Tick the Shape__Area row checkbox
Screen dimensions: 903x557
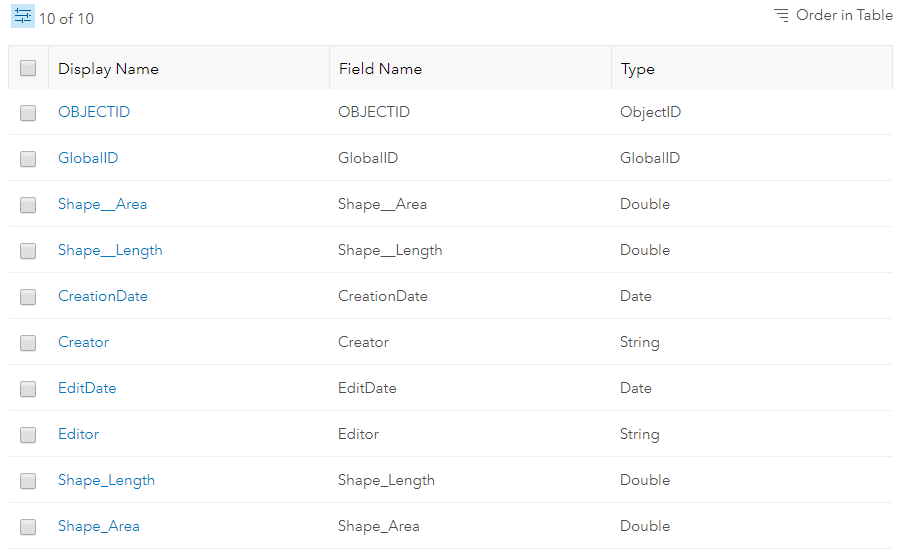pyautogui.click(x=28, y=205)
